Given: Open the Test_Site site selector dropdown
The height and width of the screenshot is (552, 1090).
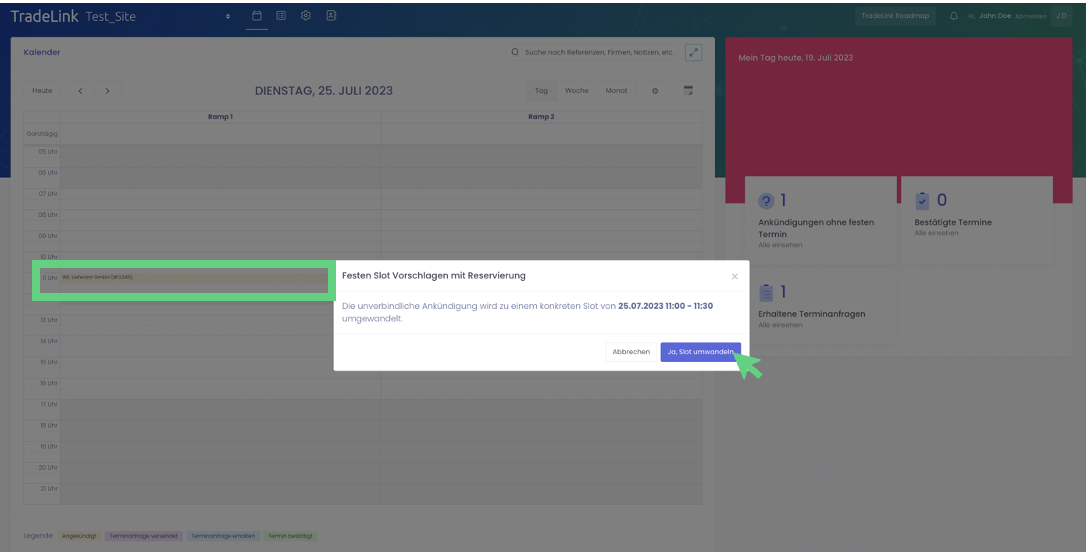Looking at the screenshot, I should tap(227, 17).
